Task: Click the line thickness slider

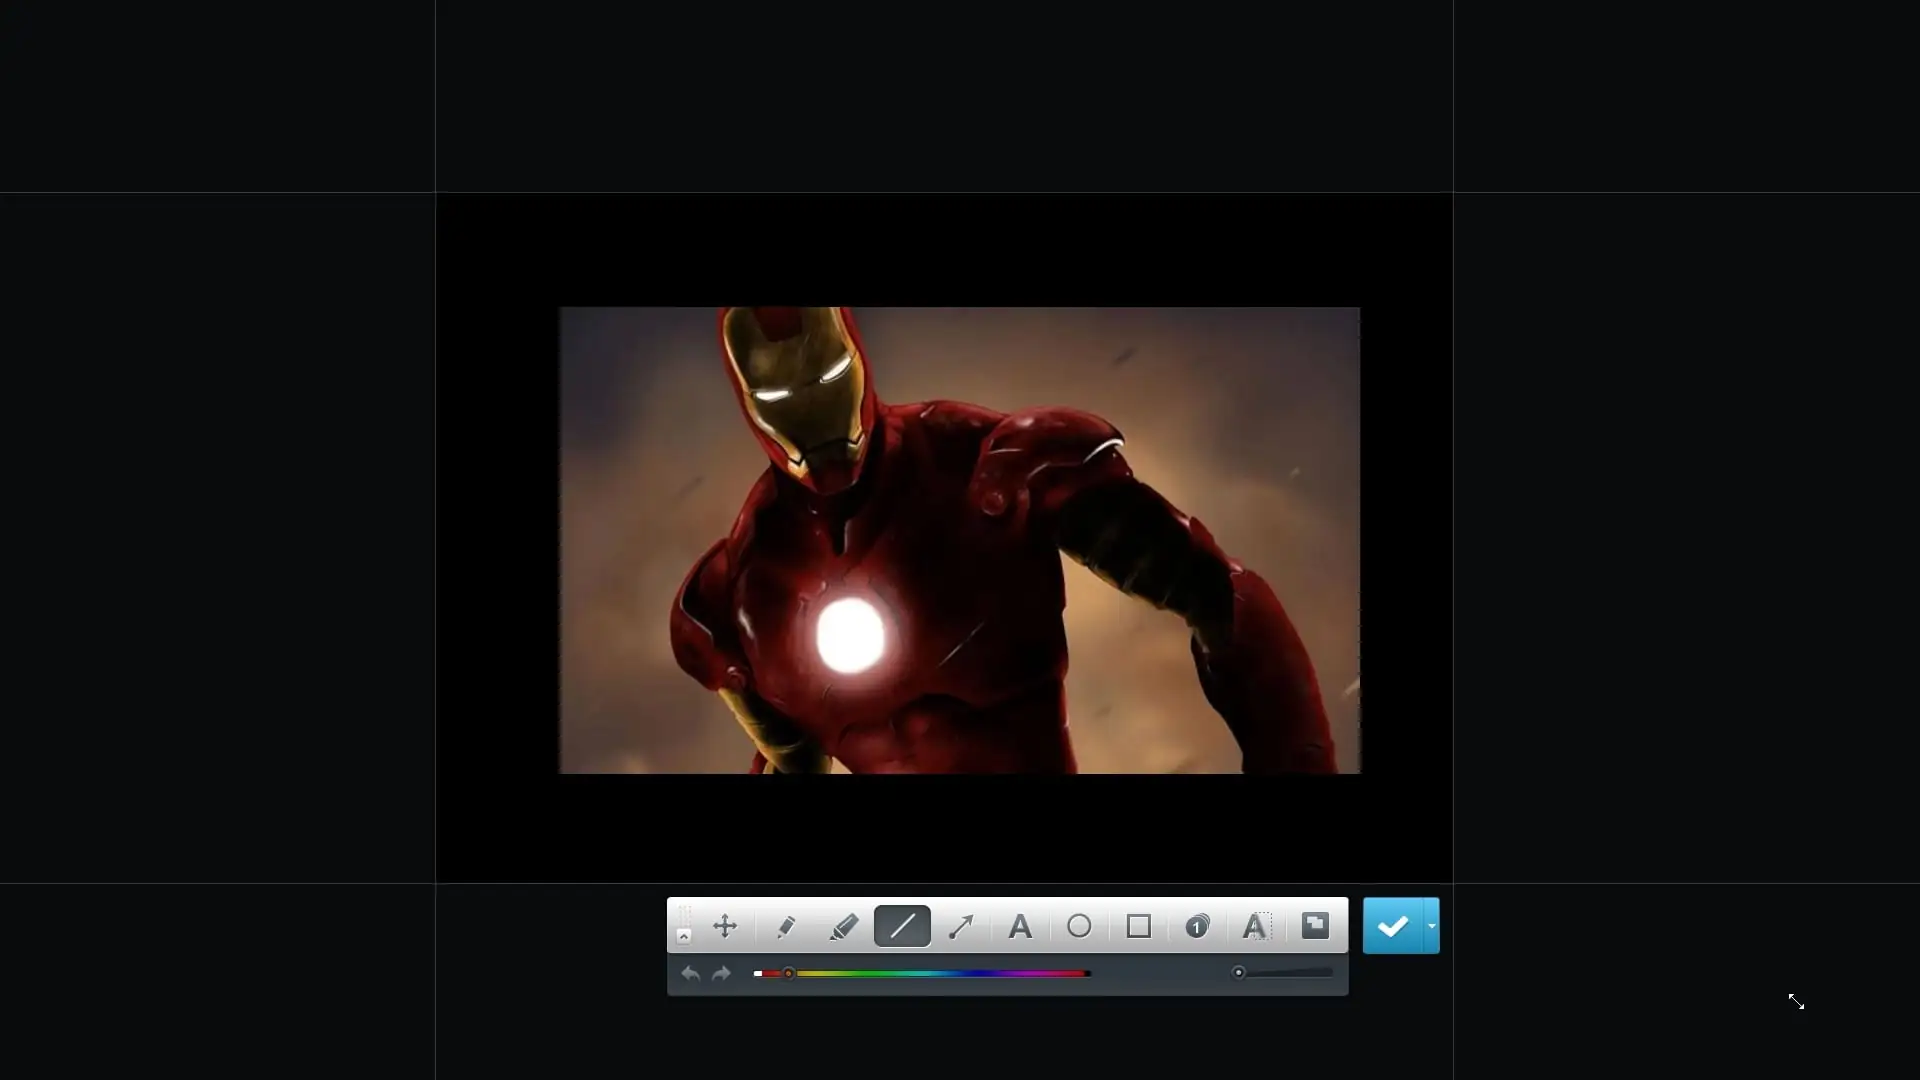Action: coord(1284,972)
